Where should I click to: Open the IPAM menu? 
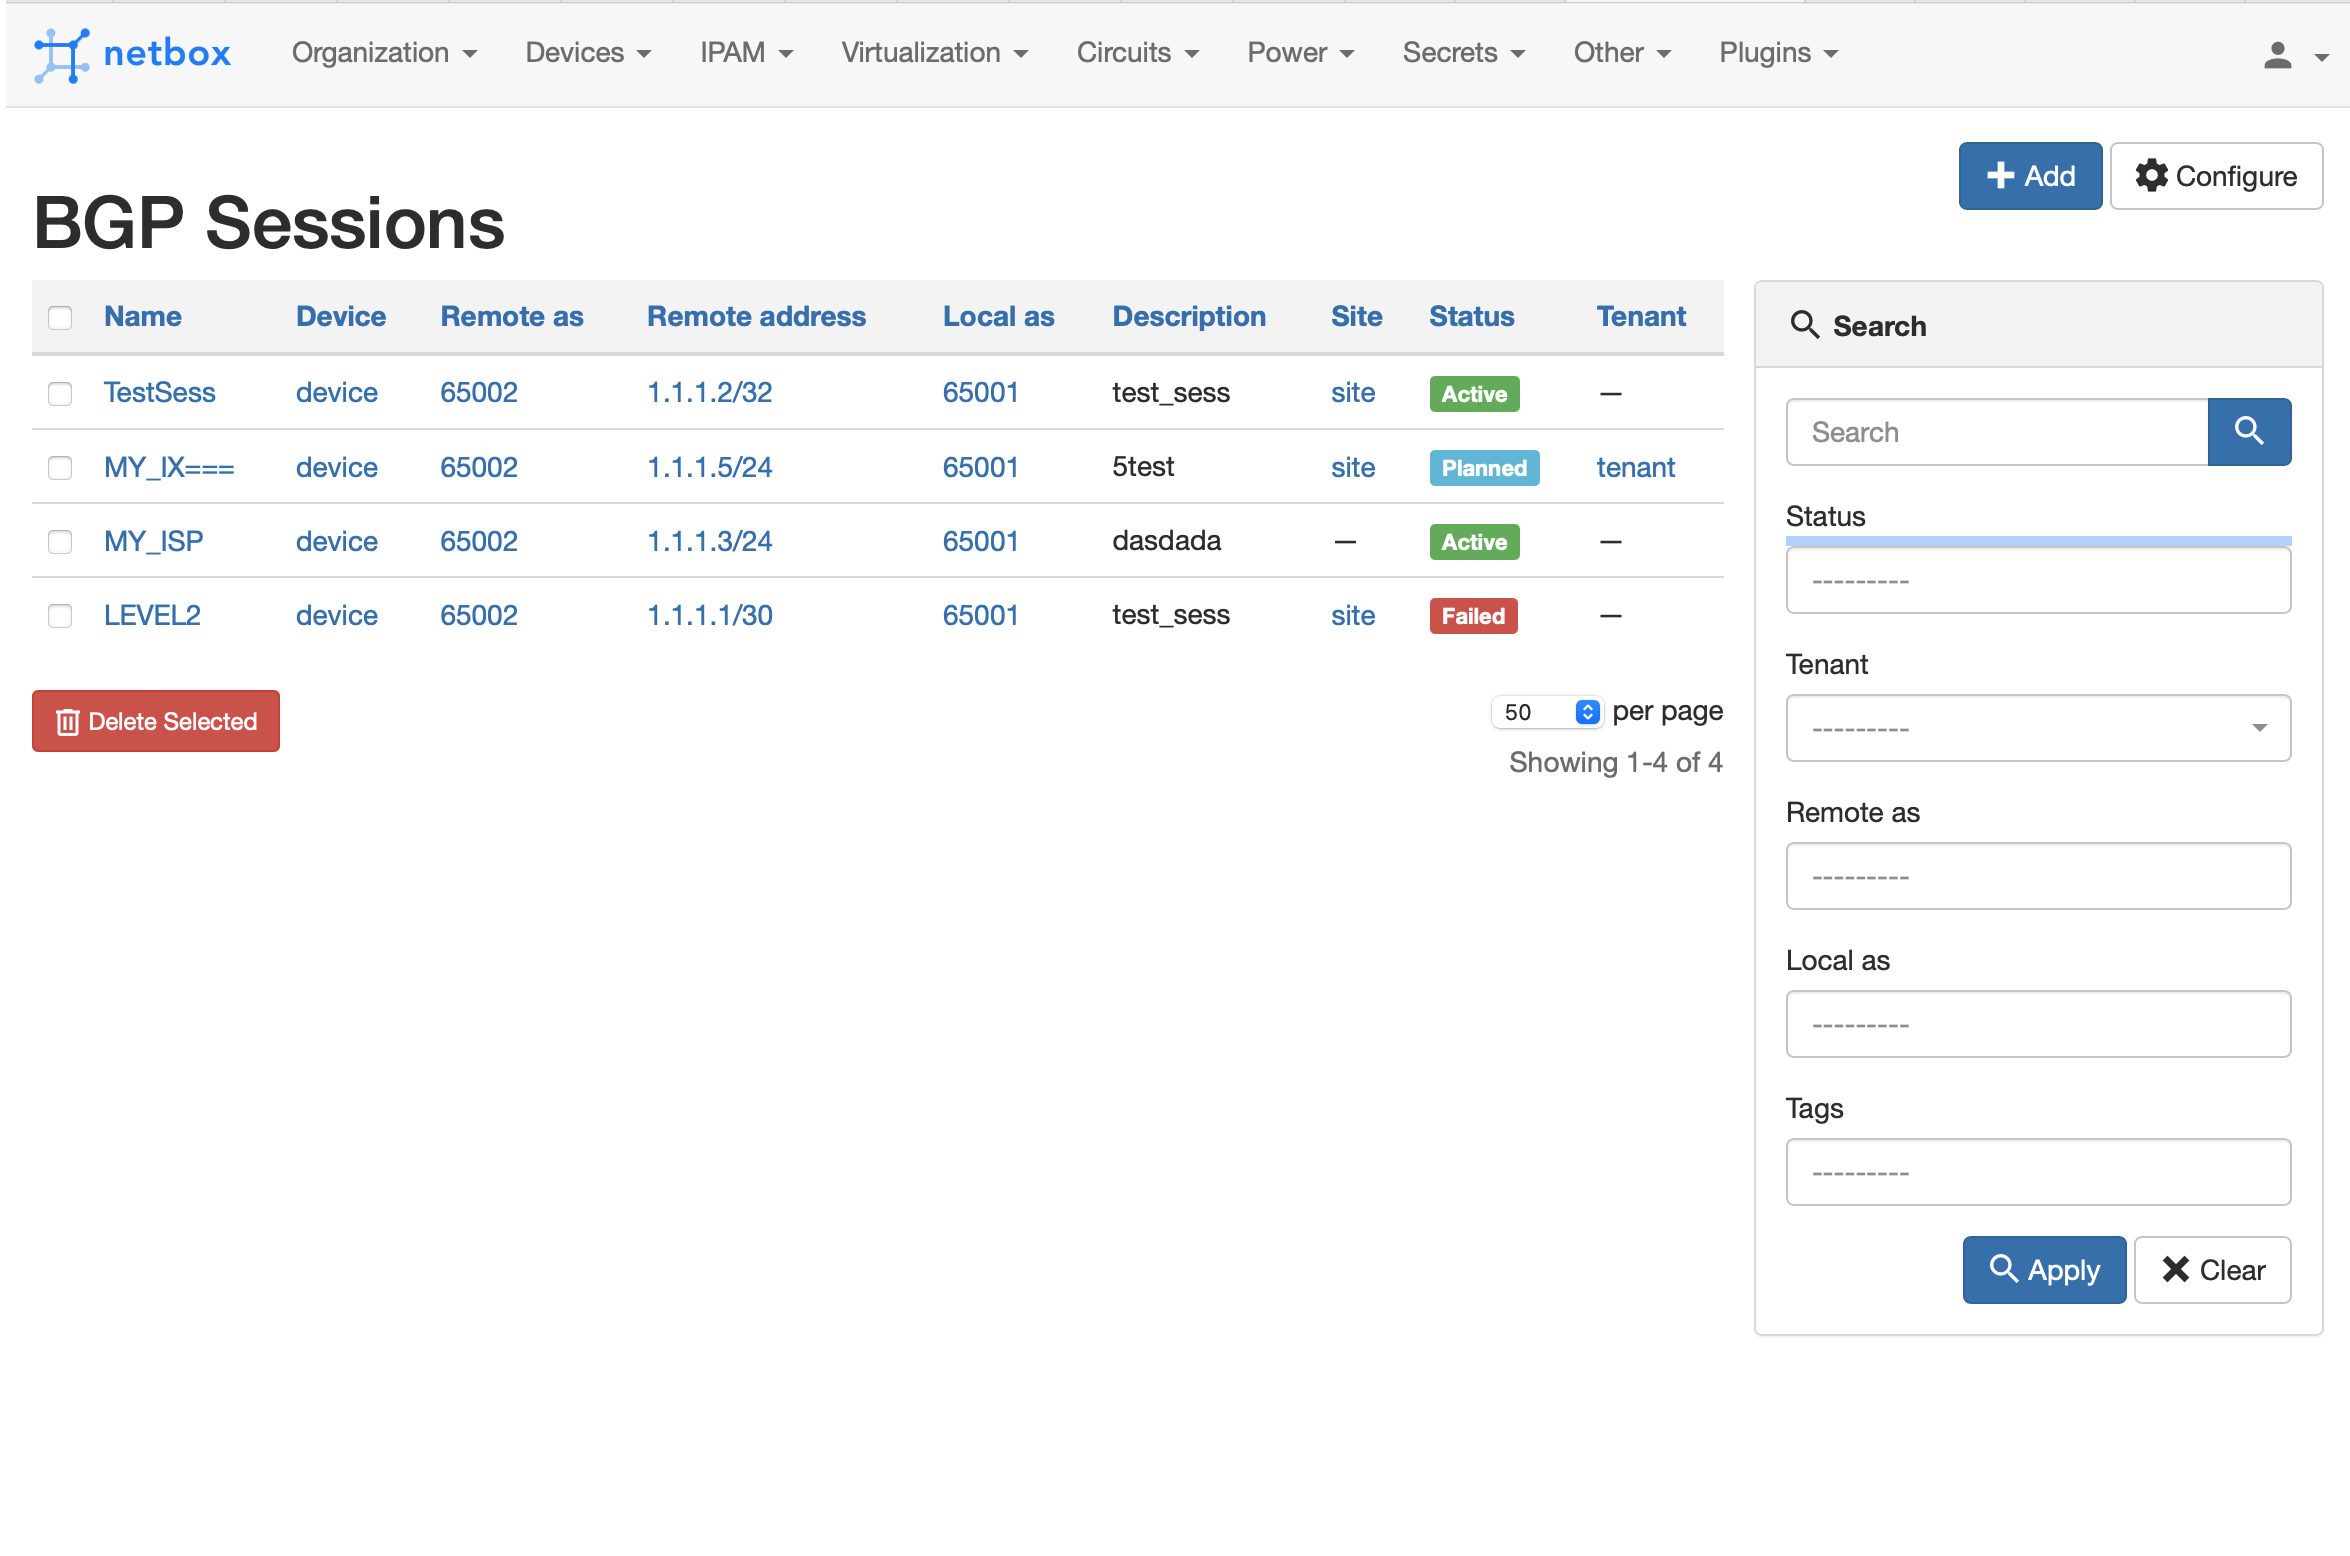pyautogui.click(x=746, y=53)
